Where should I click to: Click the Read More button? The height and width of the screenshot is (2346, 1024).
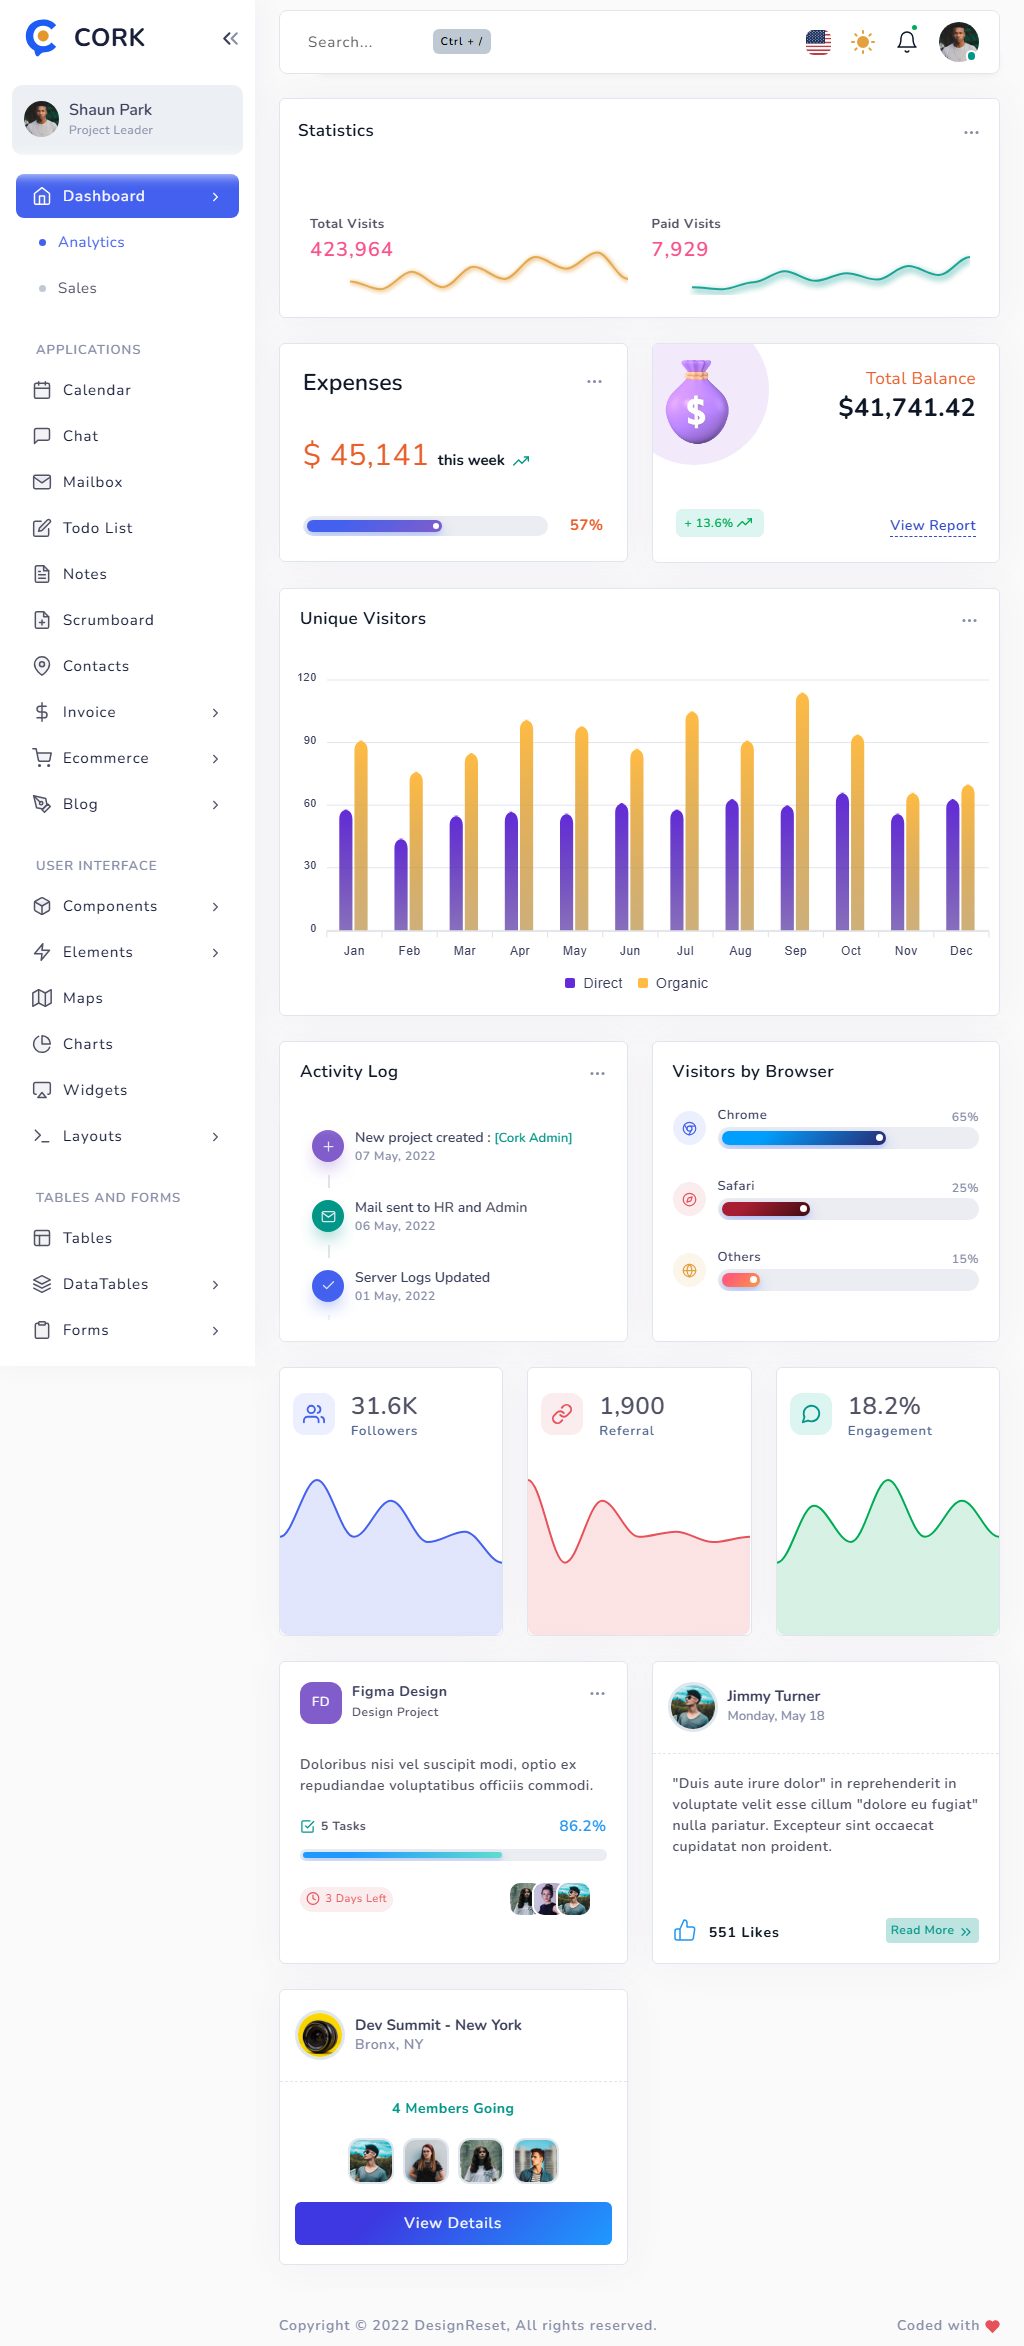tap(932, 1930)
